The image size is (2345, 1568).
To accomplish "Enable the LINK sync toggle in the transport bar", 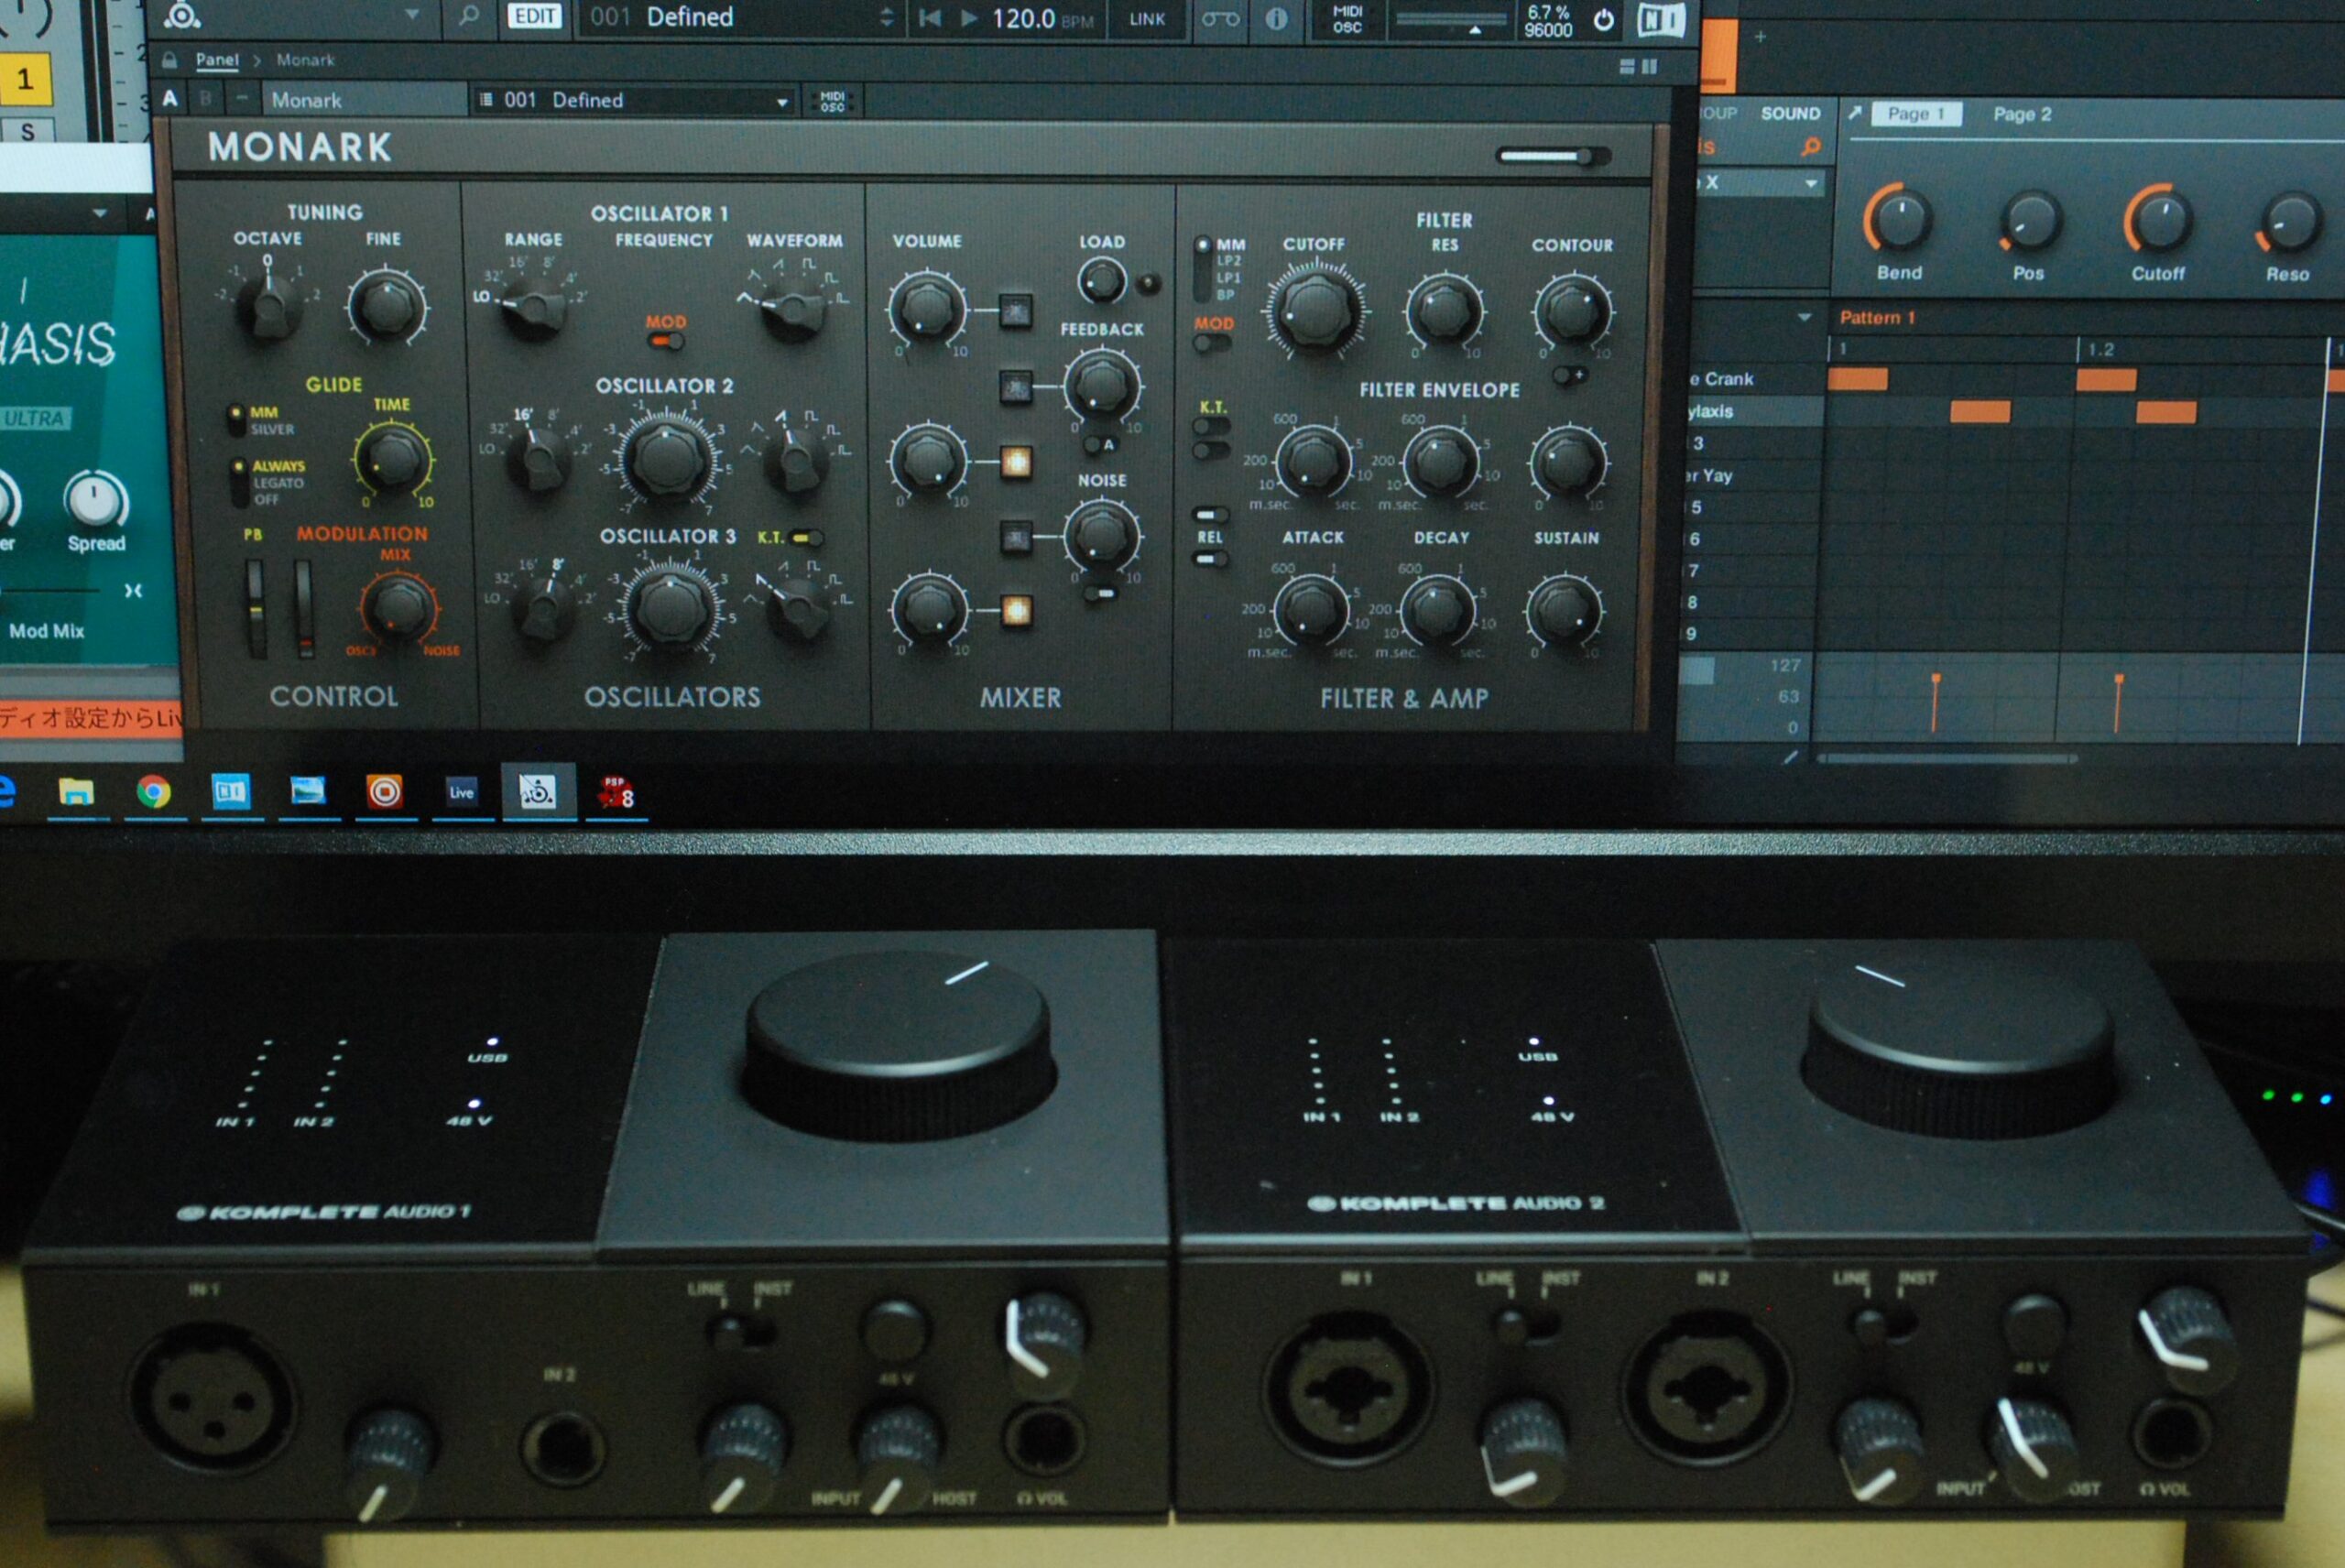I will tap(1148, 18).
